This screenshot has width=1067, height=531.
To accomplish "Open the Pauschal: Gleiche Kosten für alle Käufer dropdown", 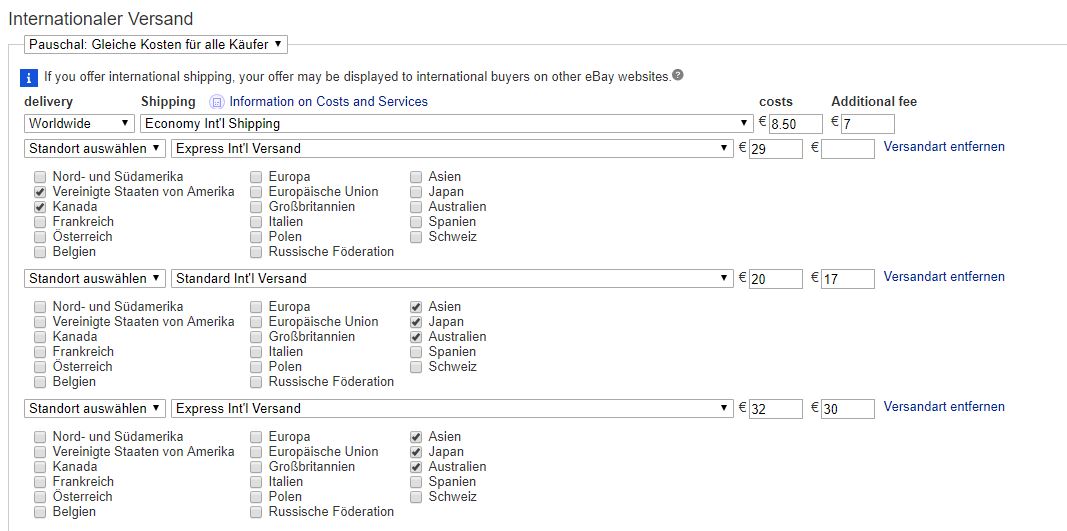I will [x=156, y=44].
